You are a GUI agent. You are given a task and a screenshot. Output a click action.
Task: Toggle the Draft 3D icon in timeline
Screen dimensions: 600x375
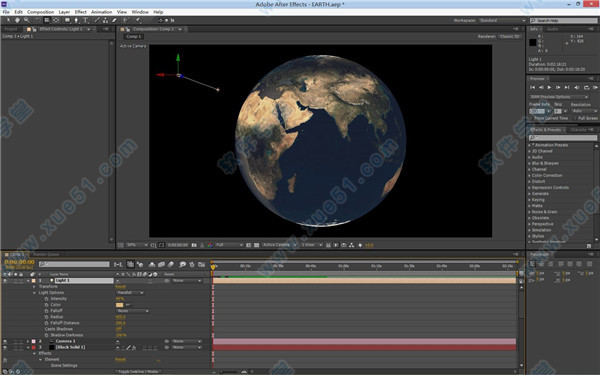[140, 264]
